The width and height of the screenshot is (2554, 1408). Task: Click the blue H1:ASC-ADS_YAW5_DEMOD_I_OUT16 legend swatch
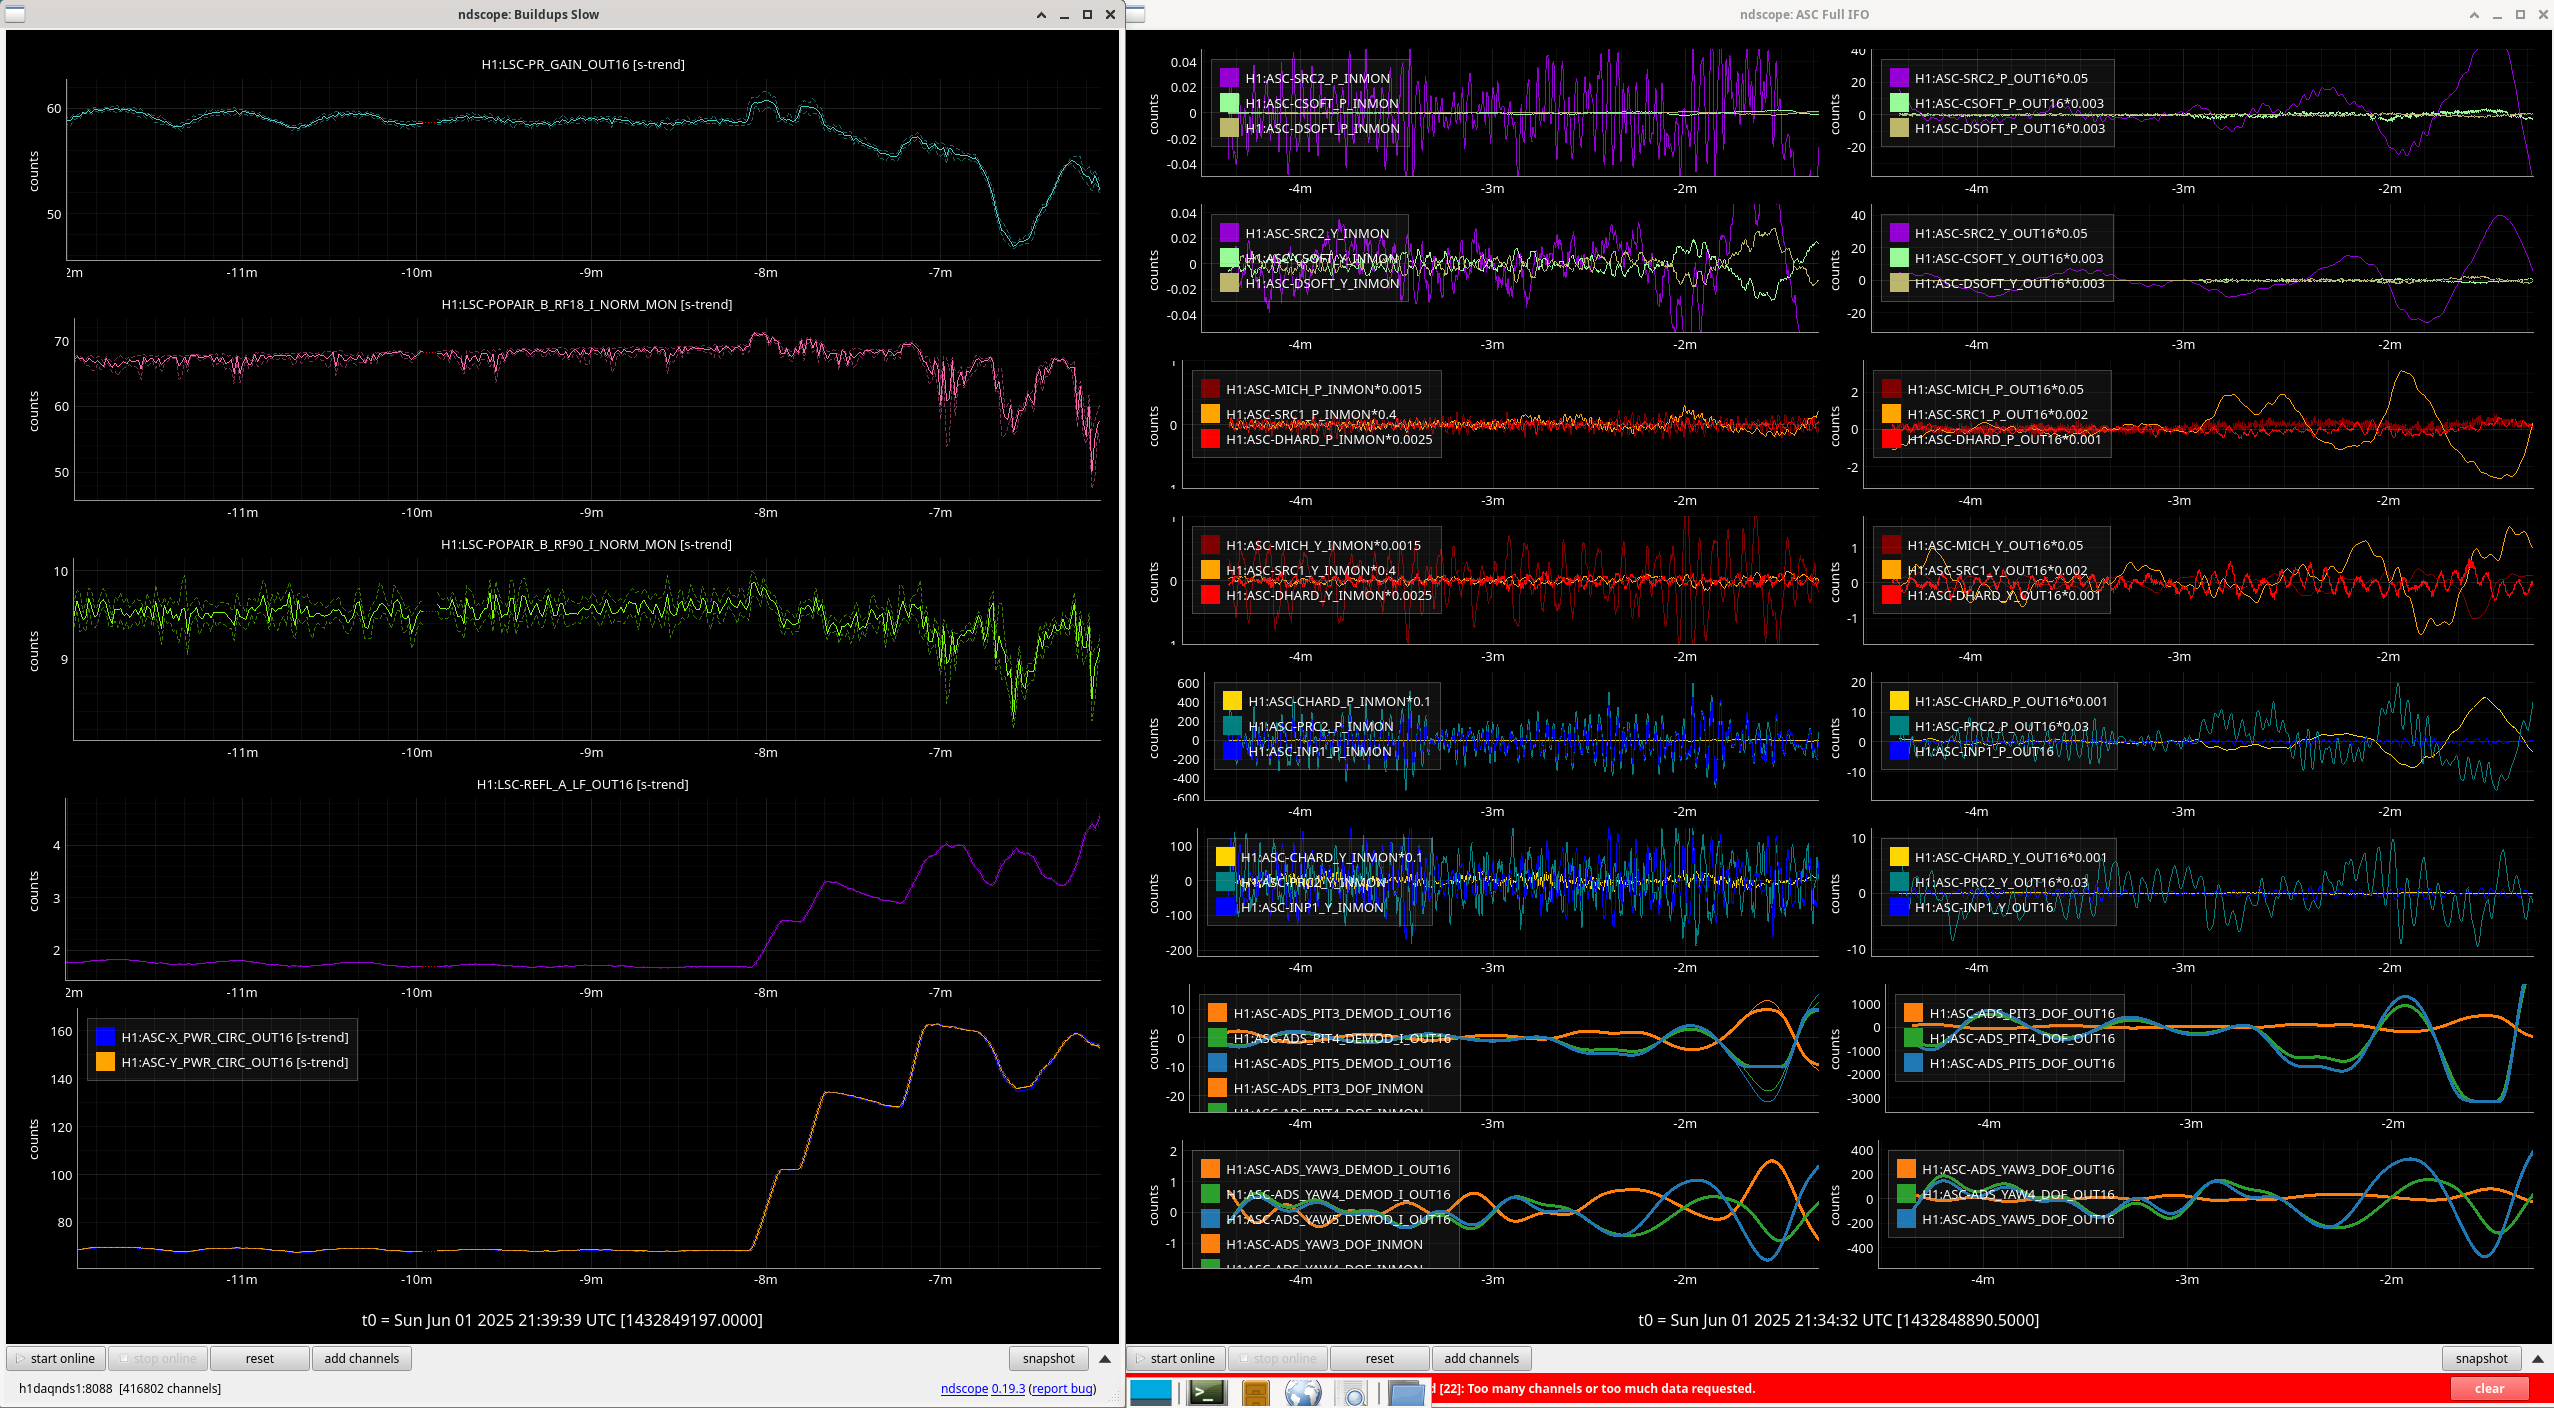(x=1210, y=1219)
